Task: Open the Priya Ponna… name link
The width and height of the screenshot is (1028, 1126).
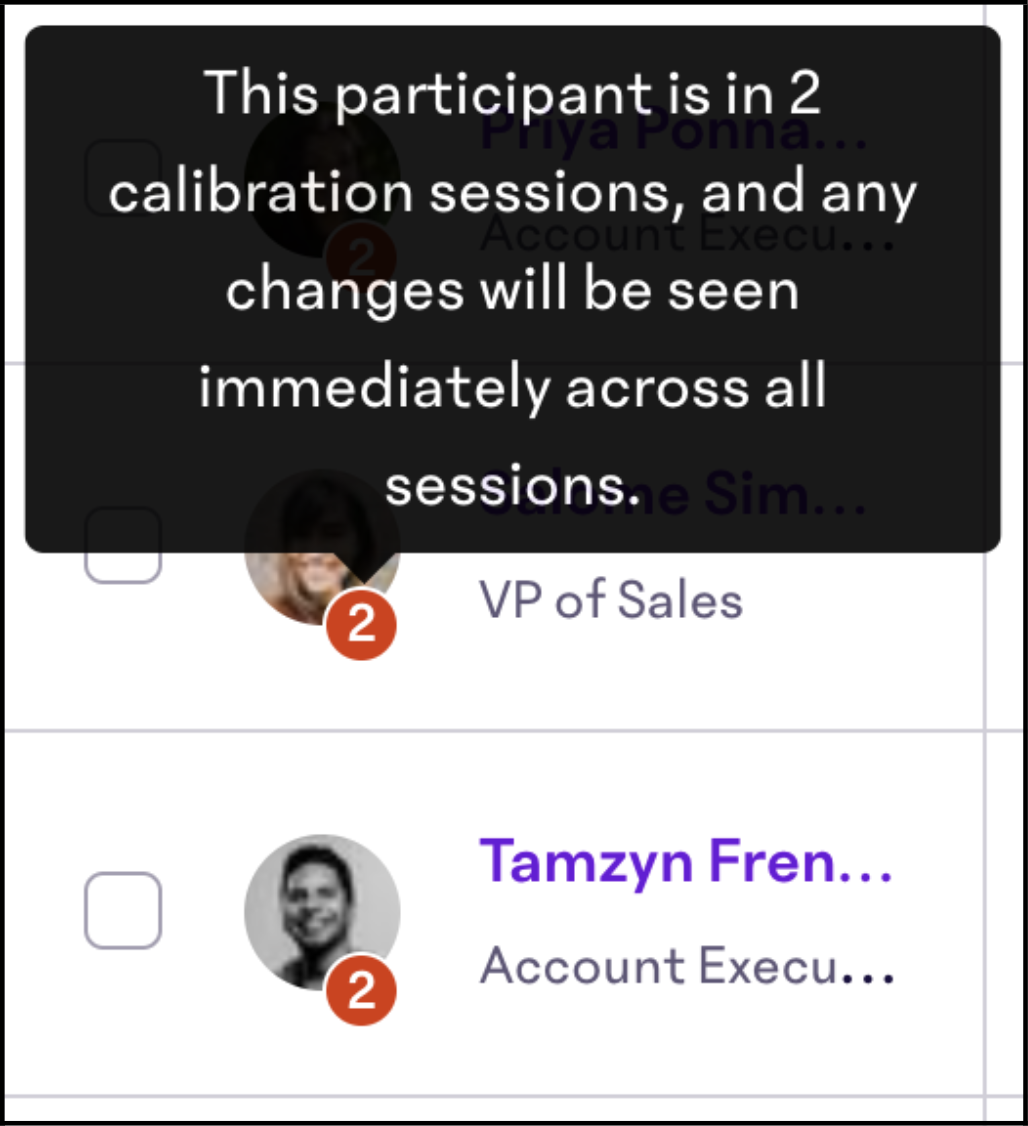Action: [673, 131]
